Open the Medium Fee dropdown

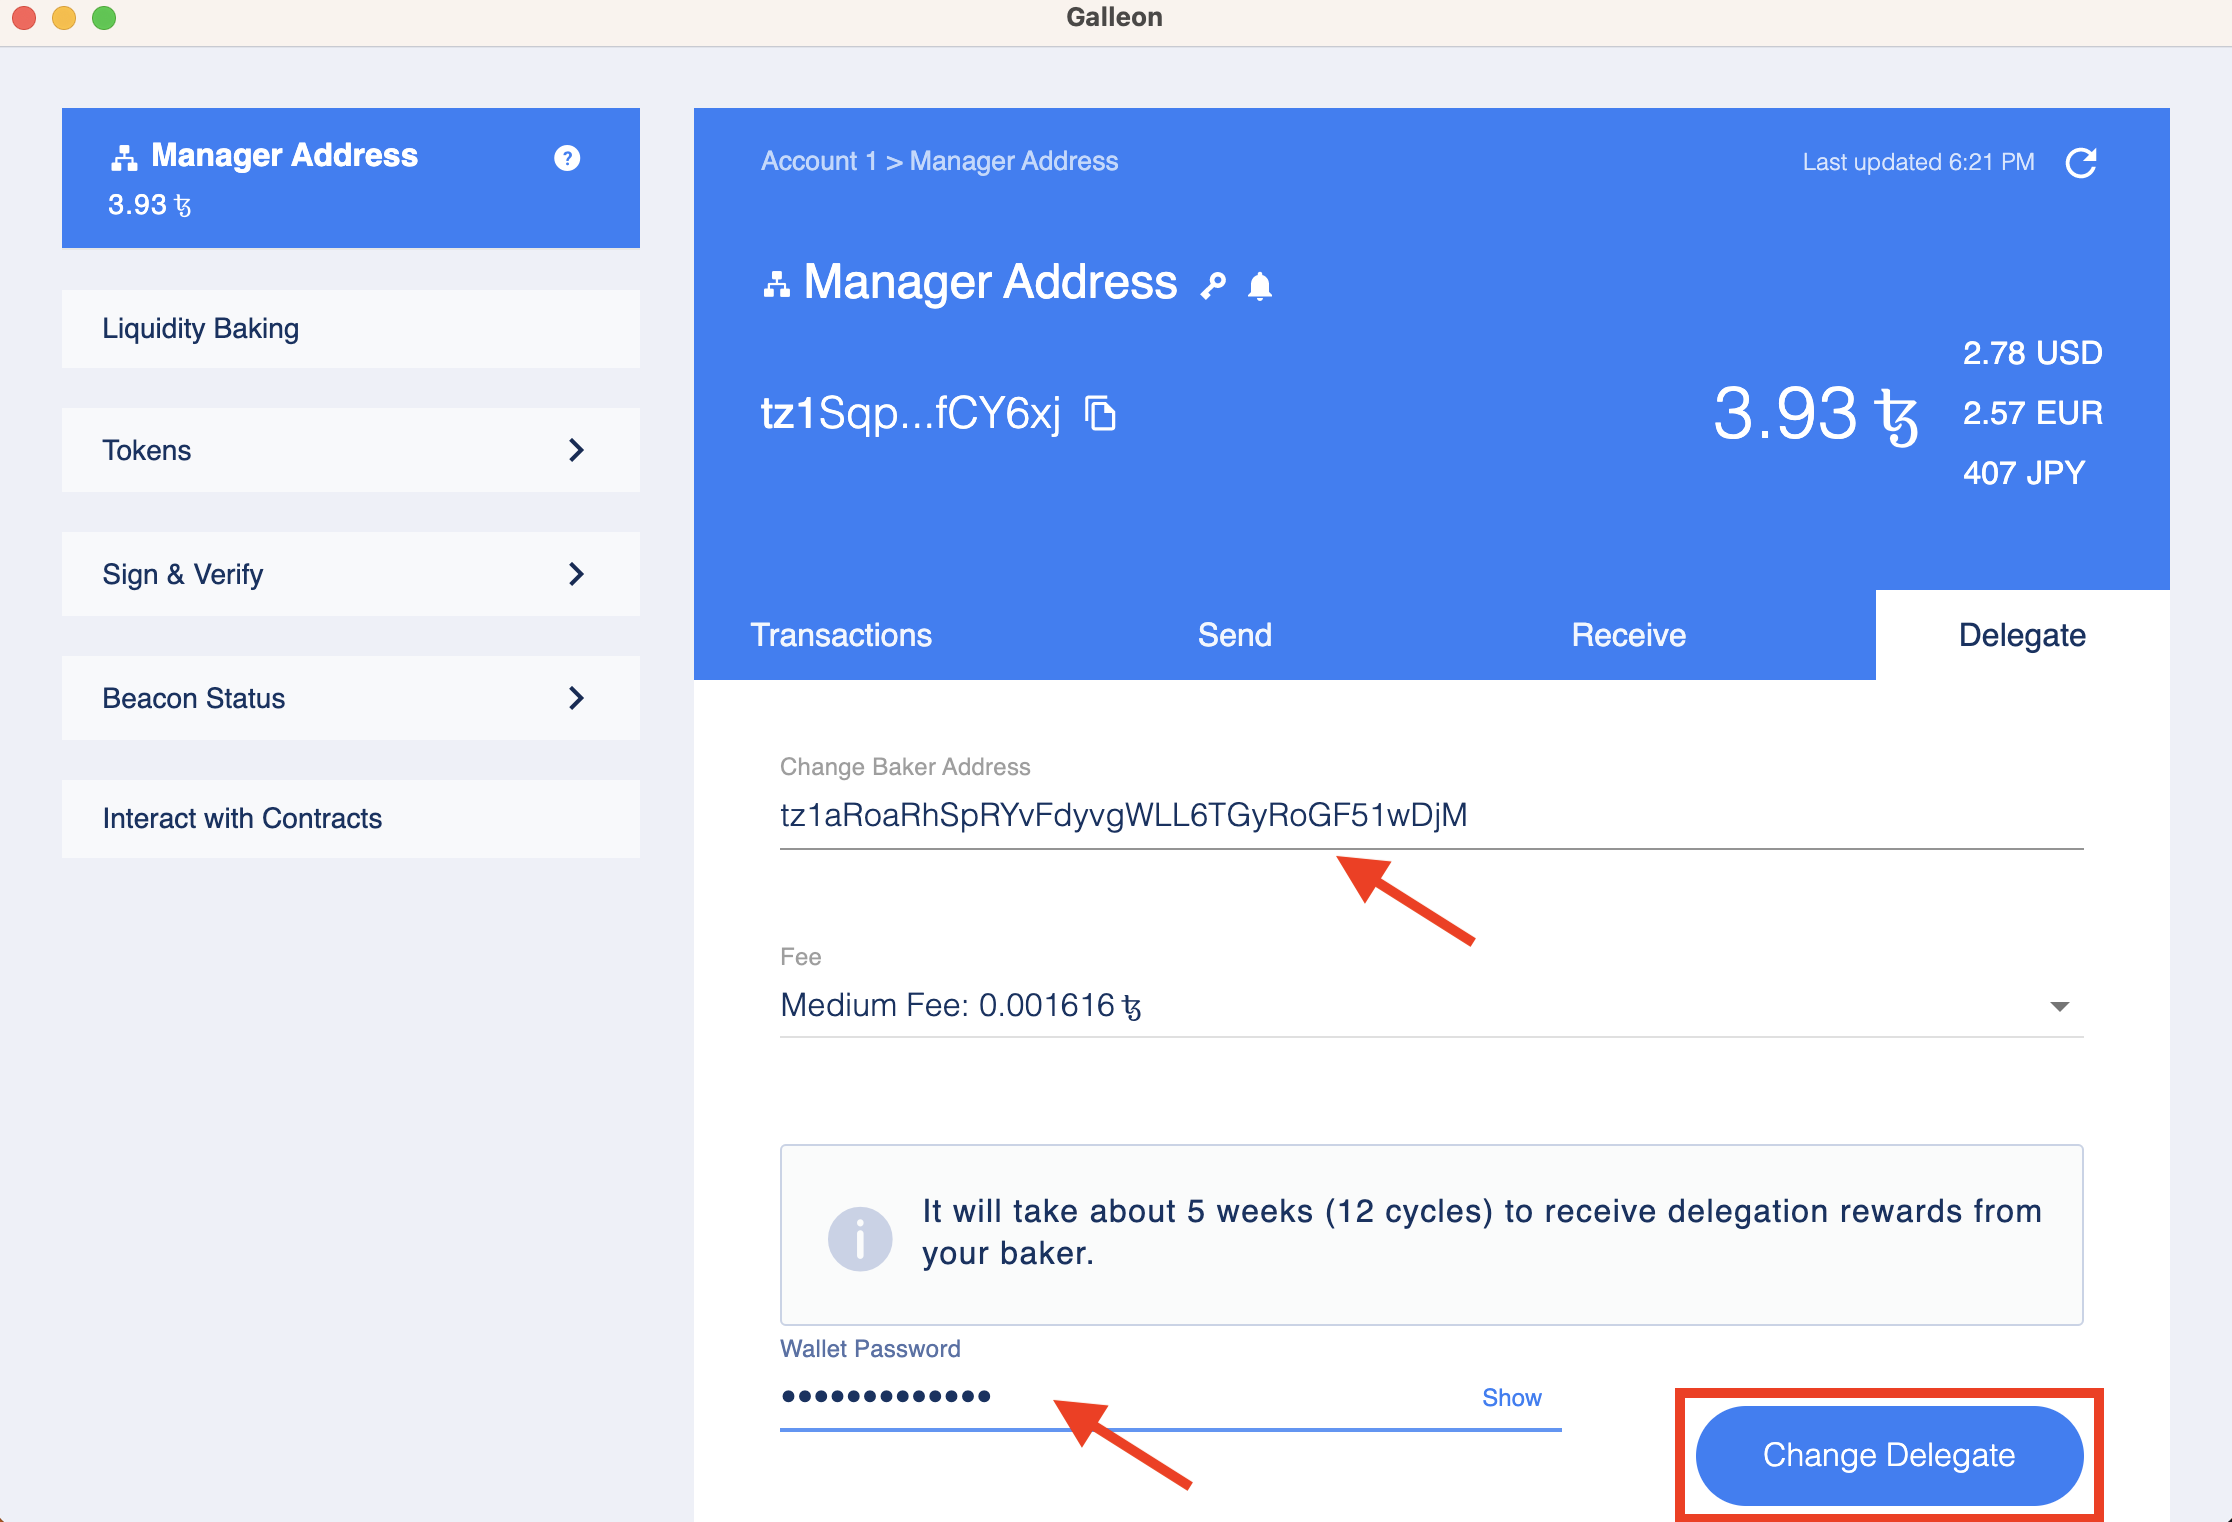[x=1431, y=1005]
